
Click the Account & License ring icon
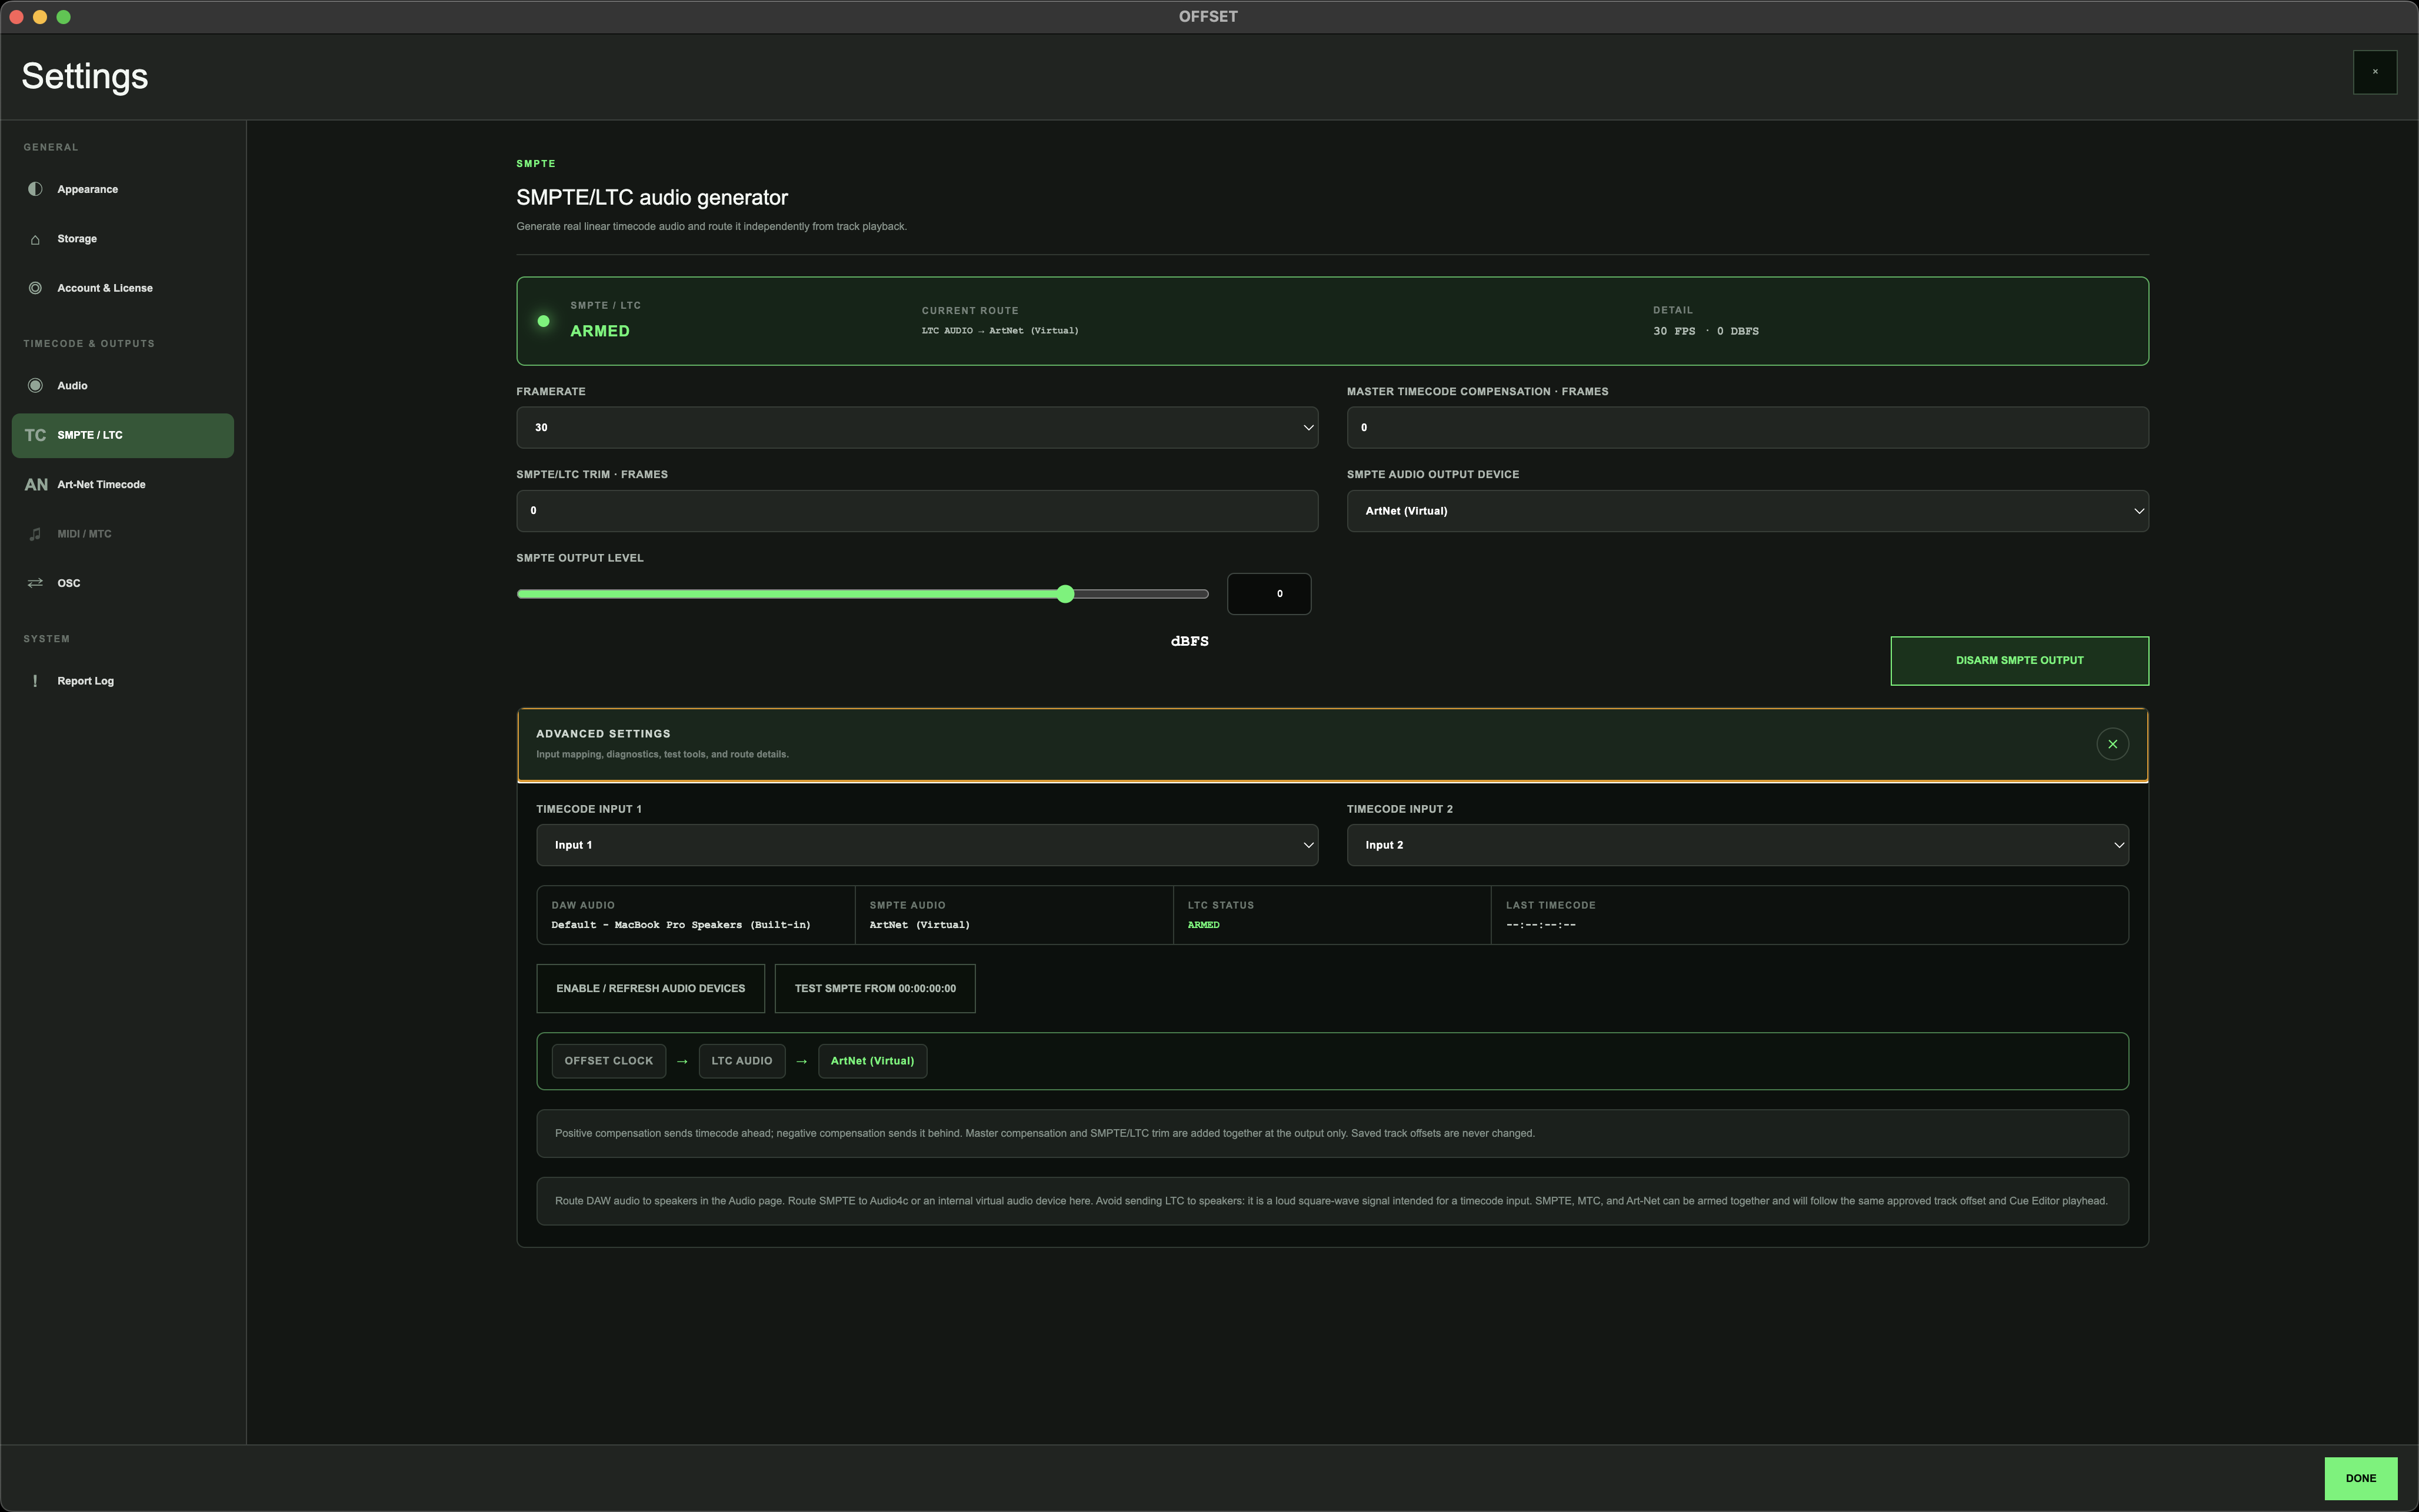pos(35,288)
